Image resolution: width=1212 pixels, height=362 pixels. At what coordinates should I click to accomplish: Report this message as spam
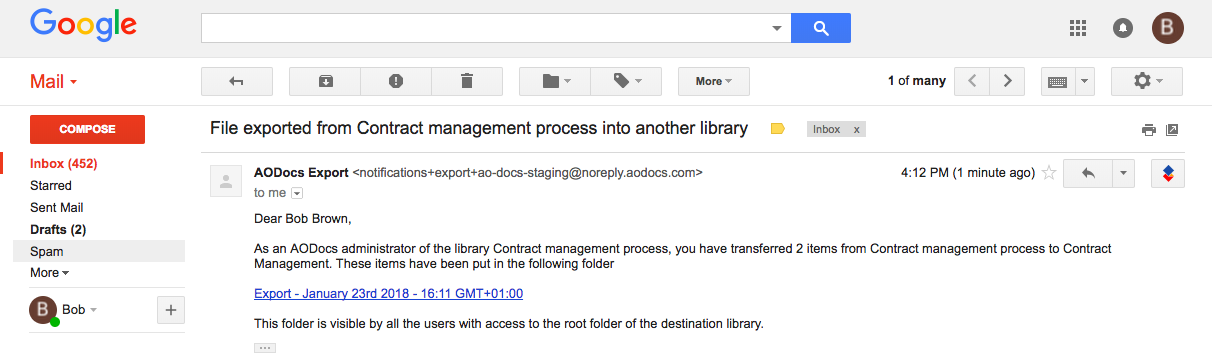tap(396, 81)
